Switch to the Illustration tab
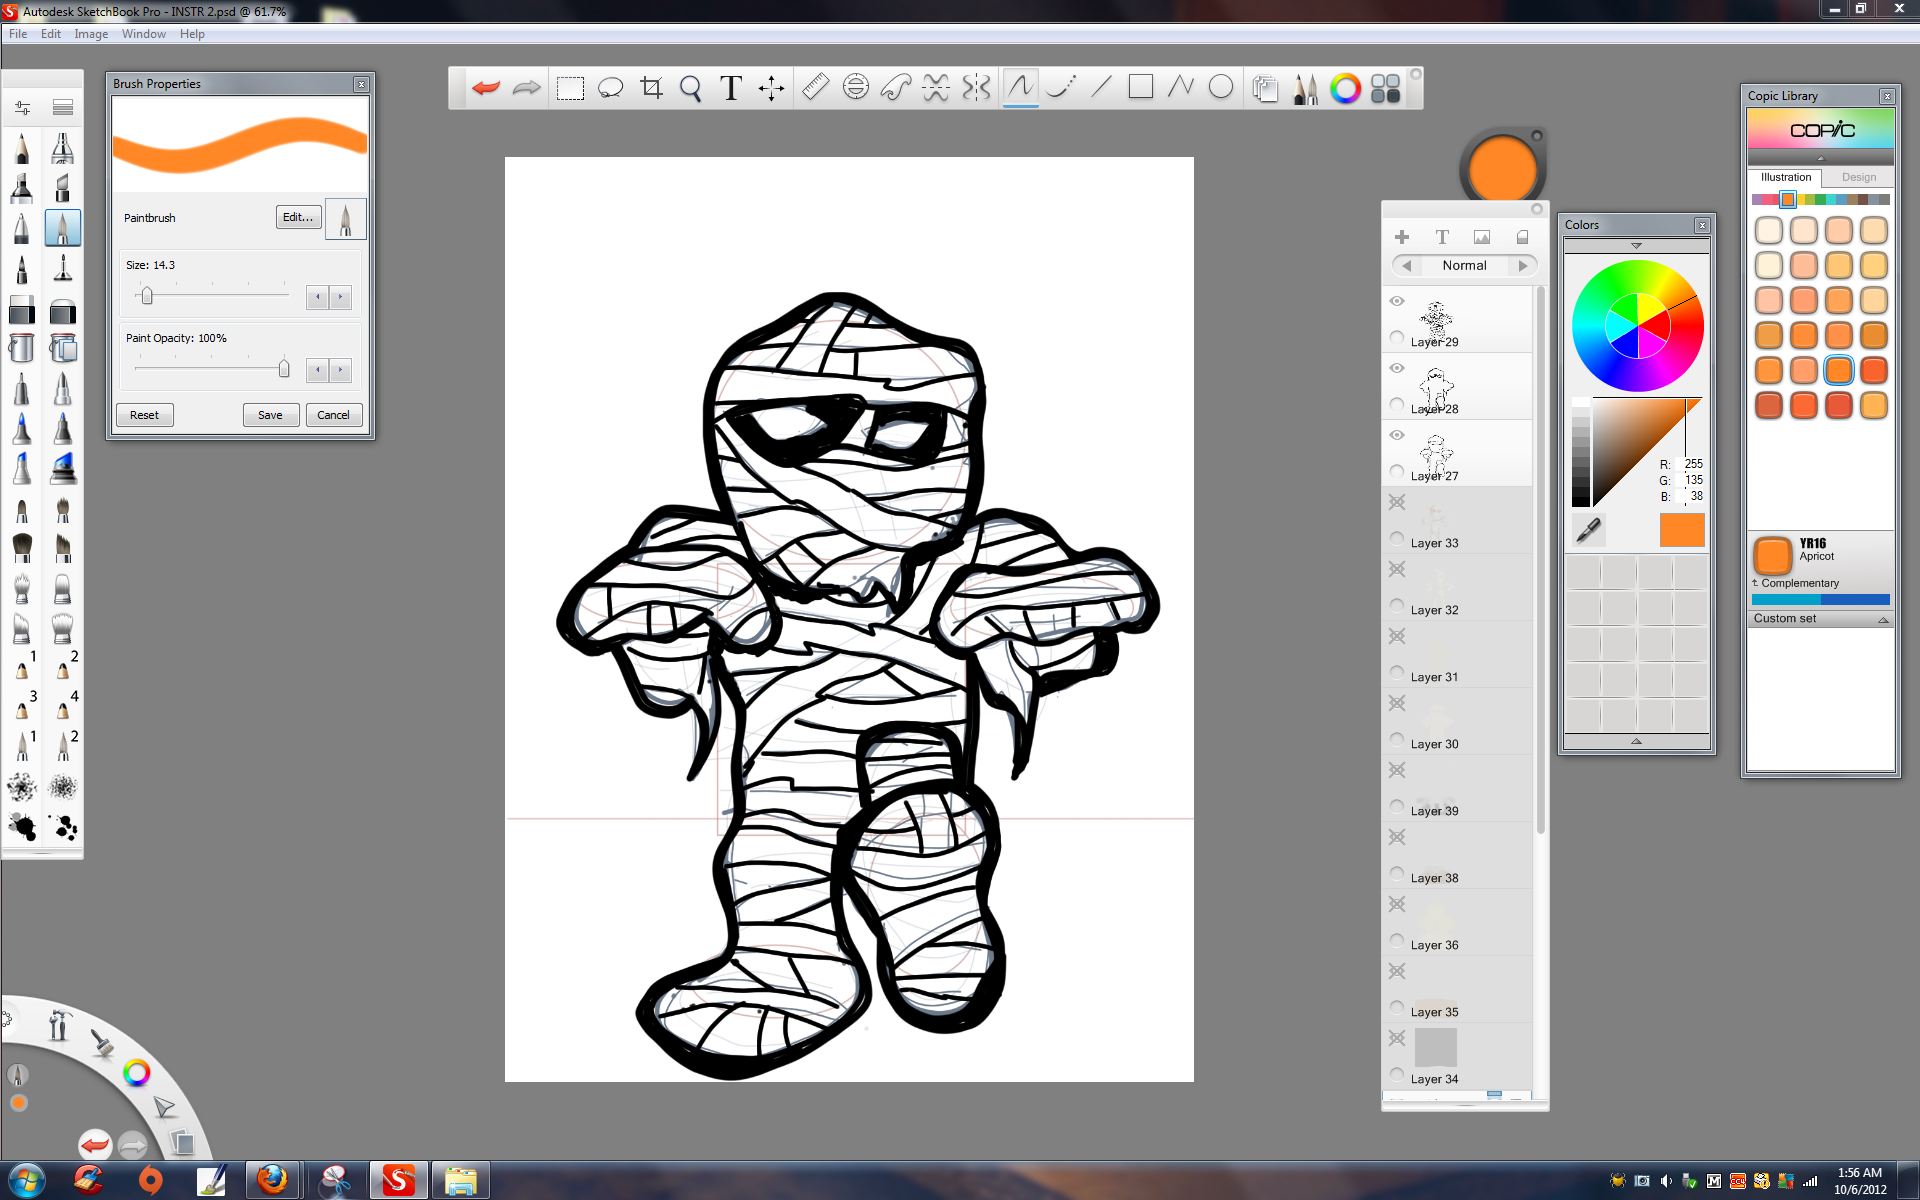This screenshot has height=1200, width=1920. click(x=1786, y=177)
